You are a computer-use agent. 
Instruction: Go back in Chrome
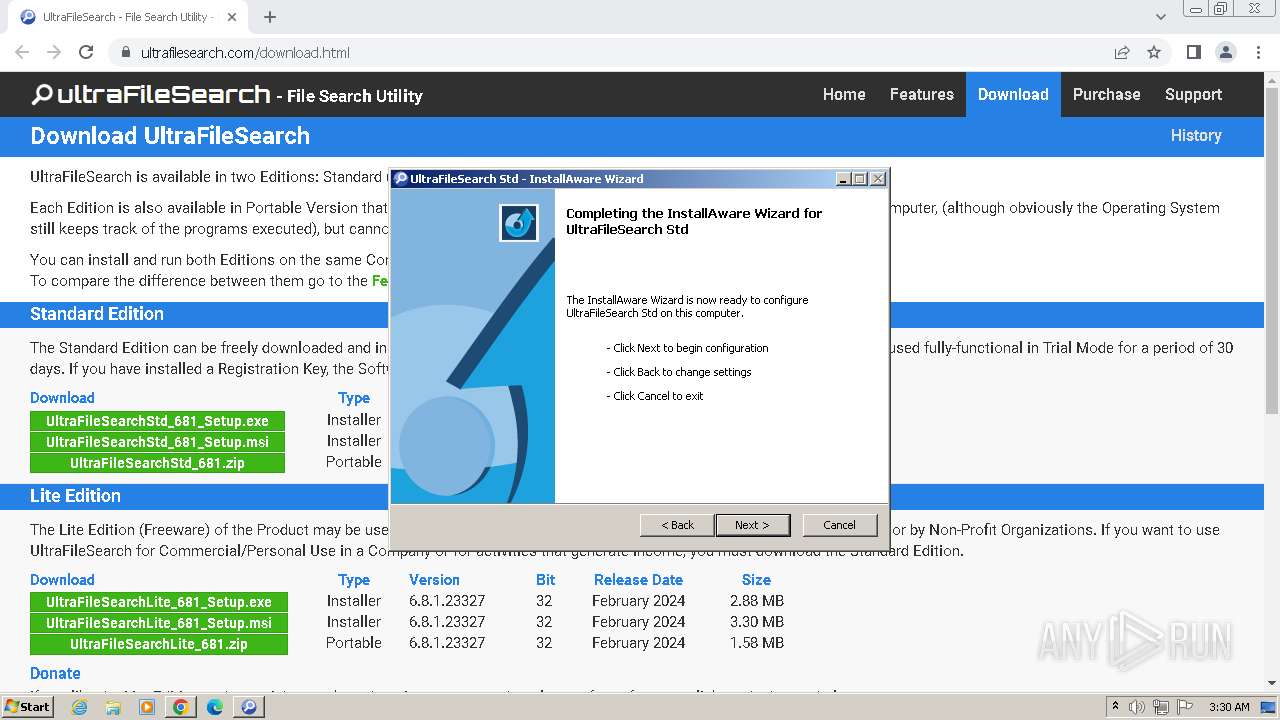(x=22, y=52)
